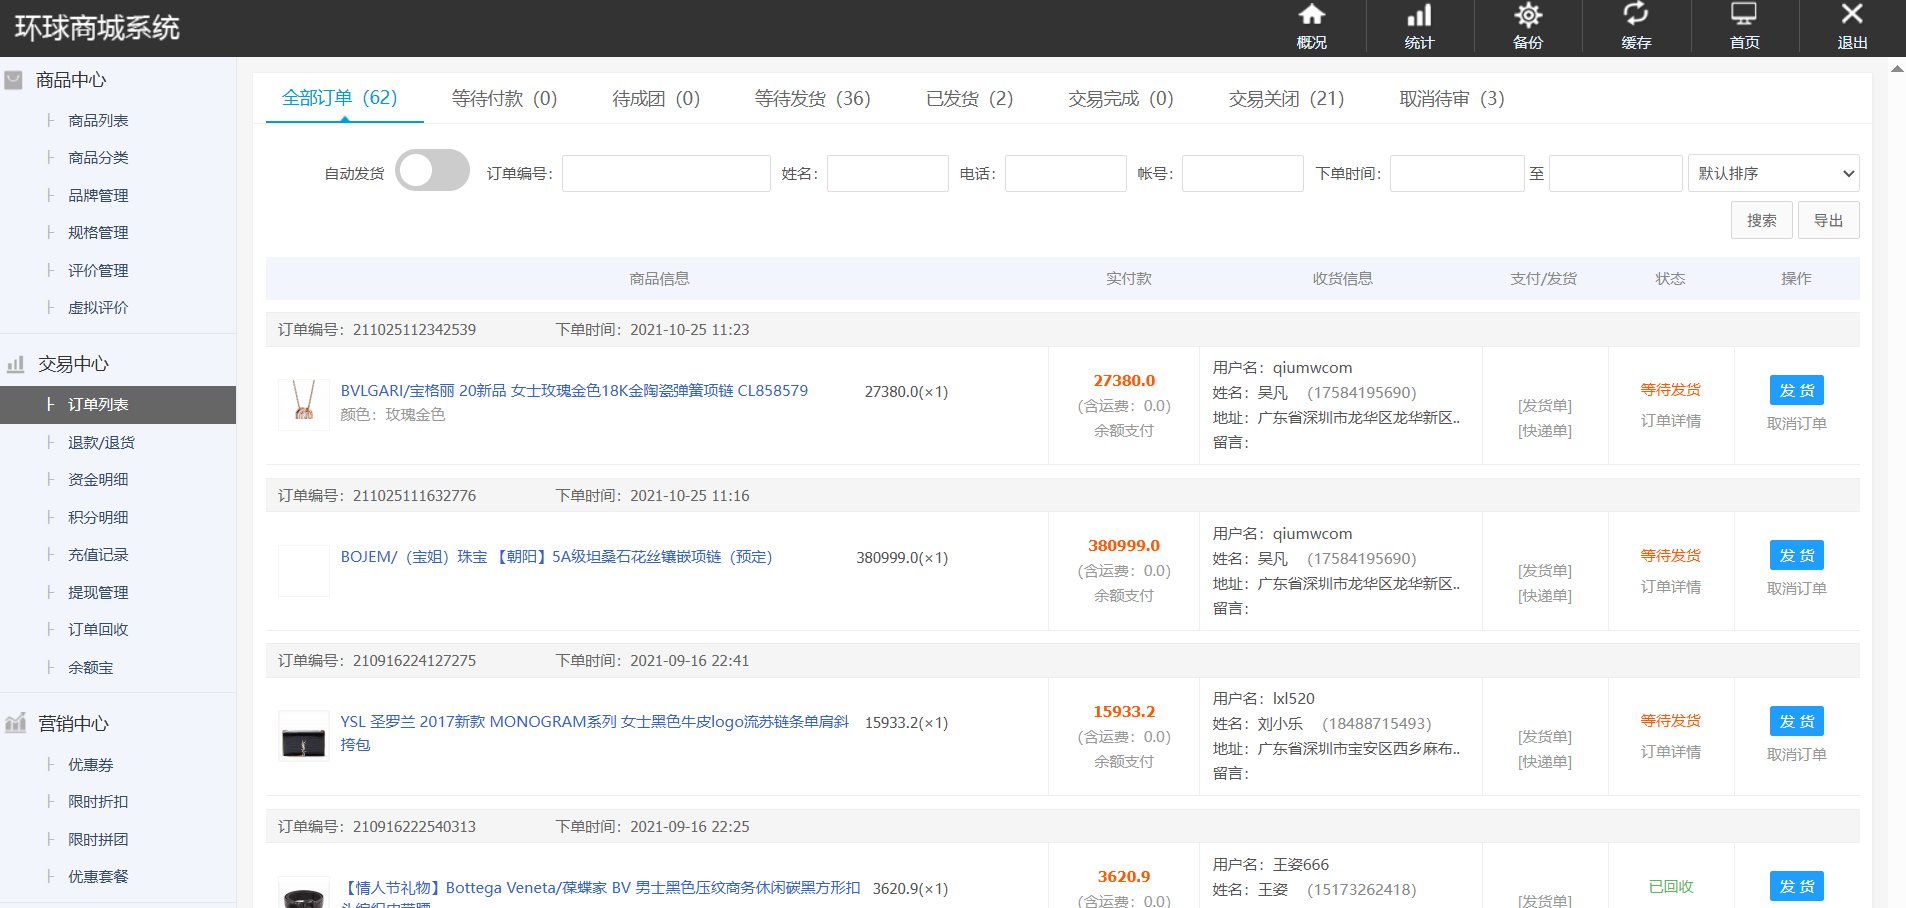Screen dimensions: 1906x908
Task: Open 商品列表 in the sidebar
Action: click(x=98, y=121)
